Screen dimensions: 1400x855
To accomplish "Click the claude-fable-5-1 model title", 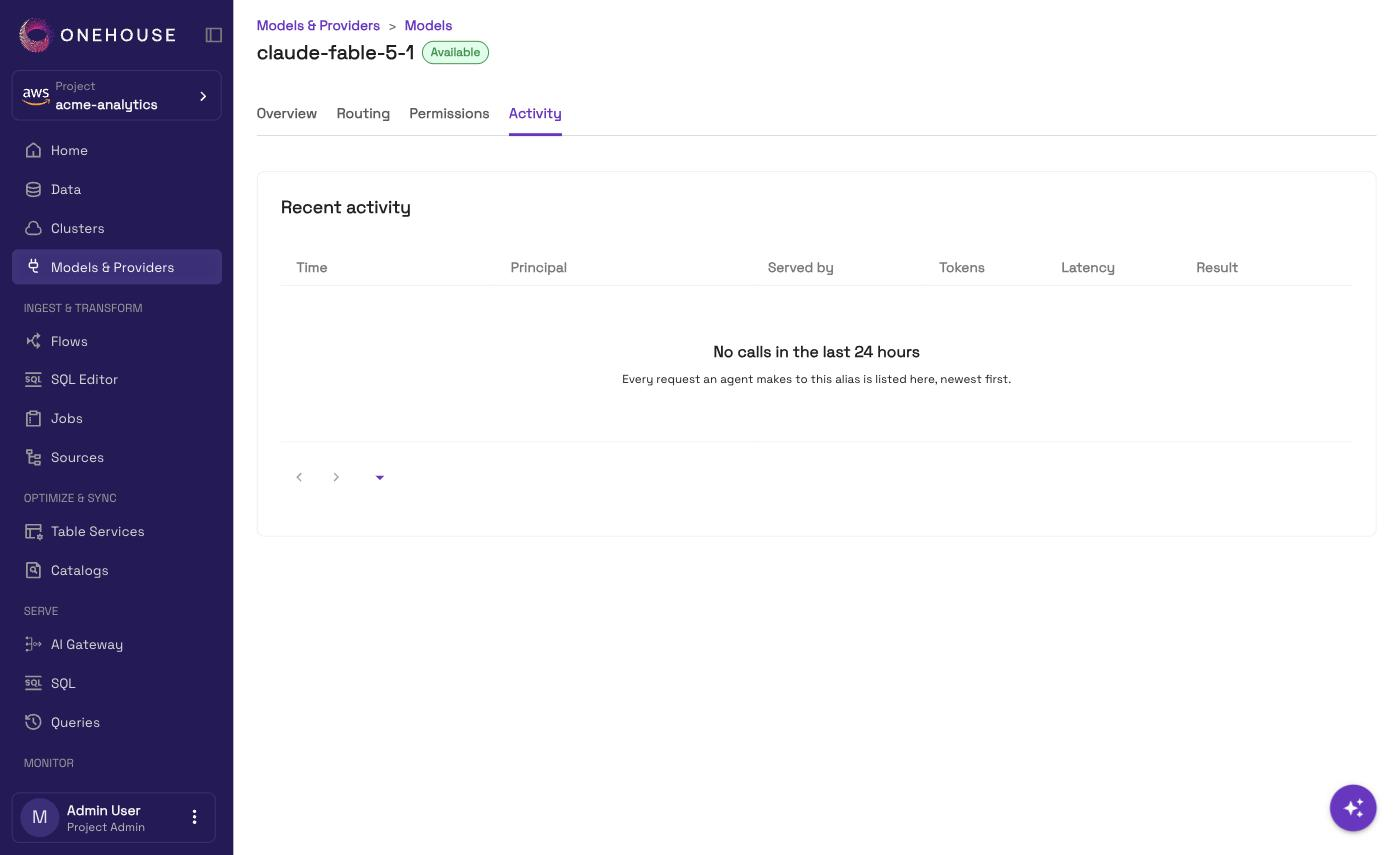I will tap(335, 52).
